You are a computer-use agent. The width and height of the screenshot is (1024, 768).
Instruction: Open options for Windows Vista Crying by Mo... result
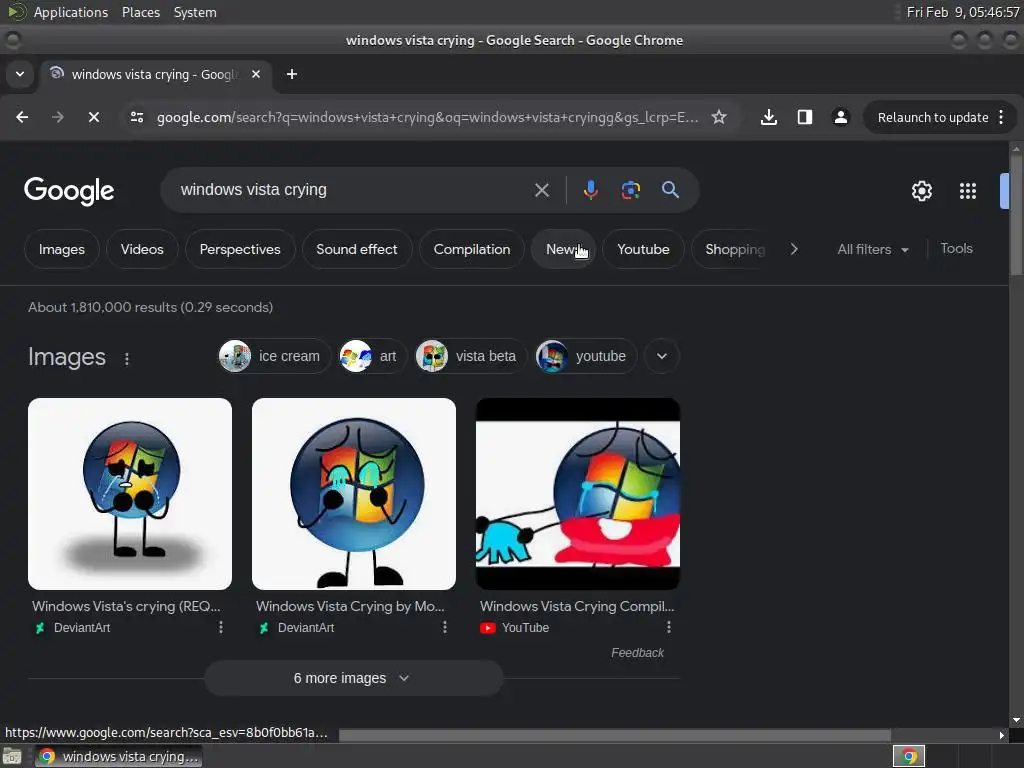point(445,627)
